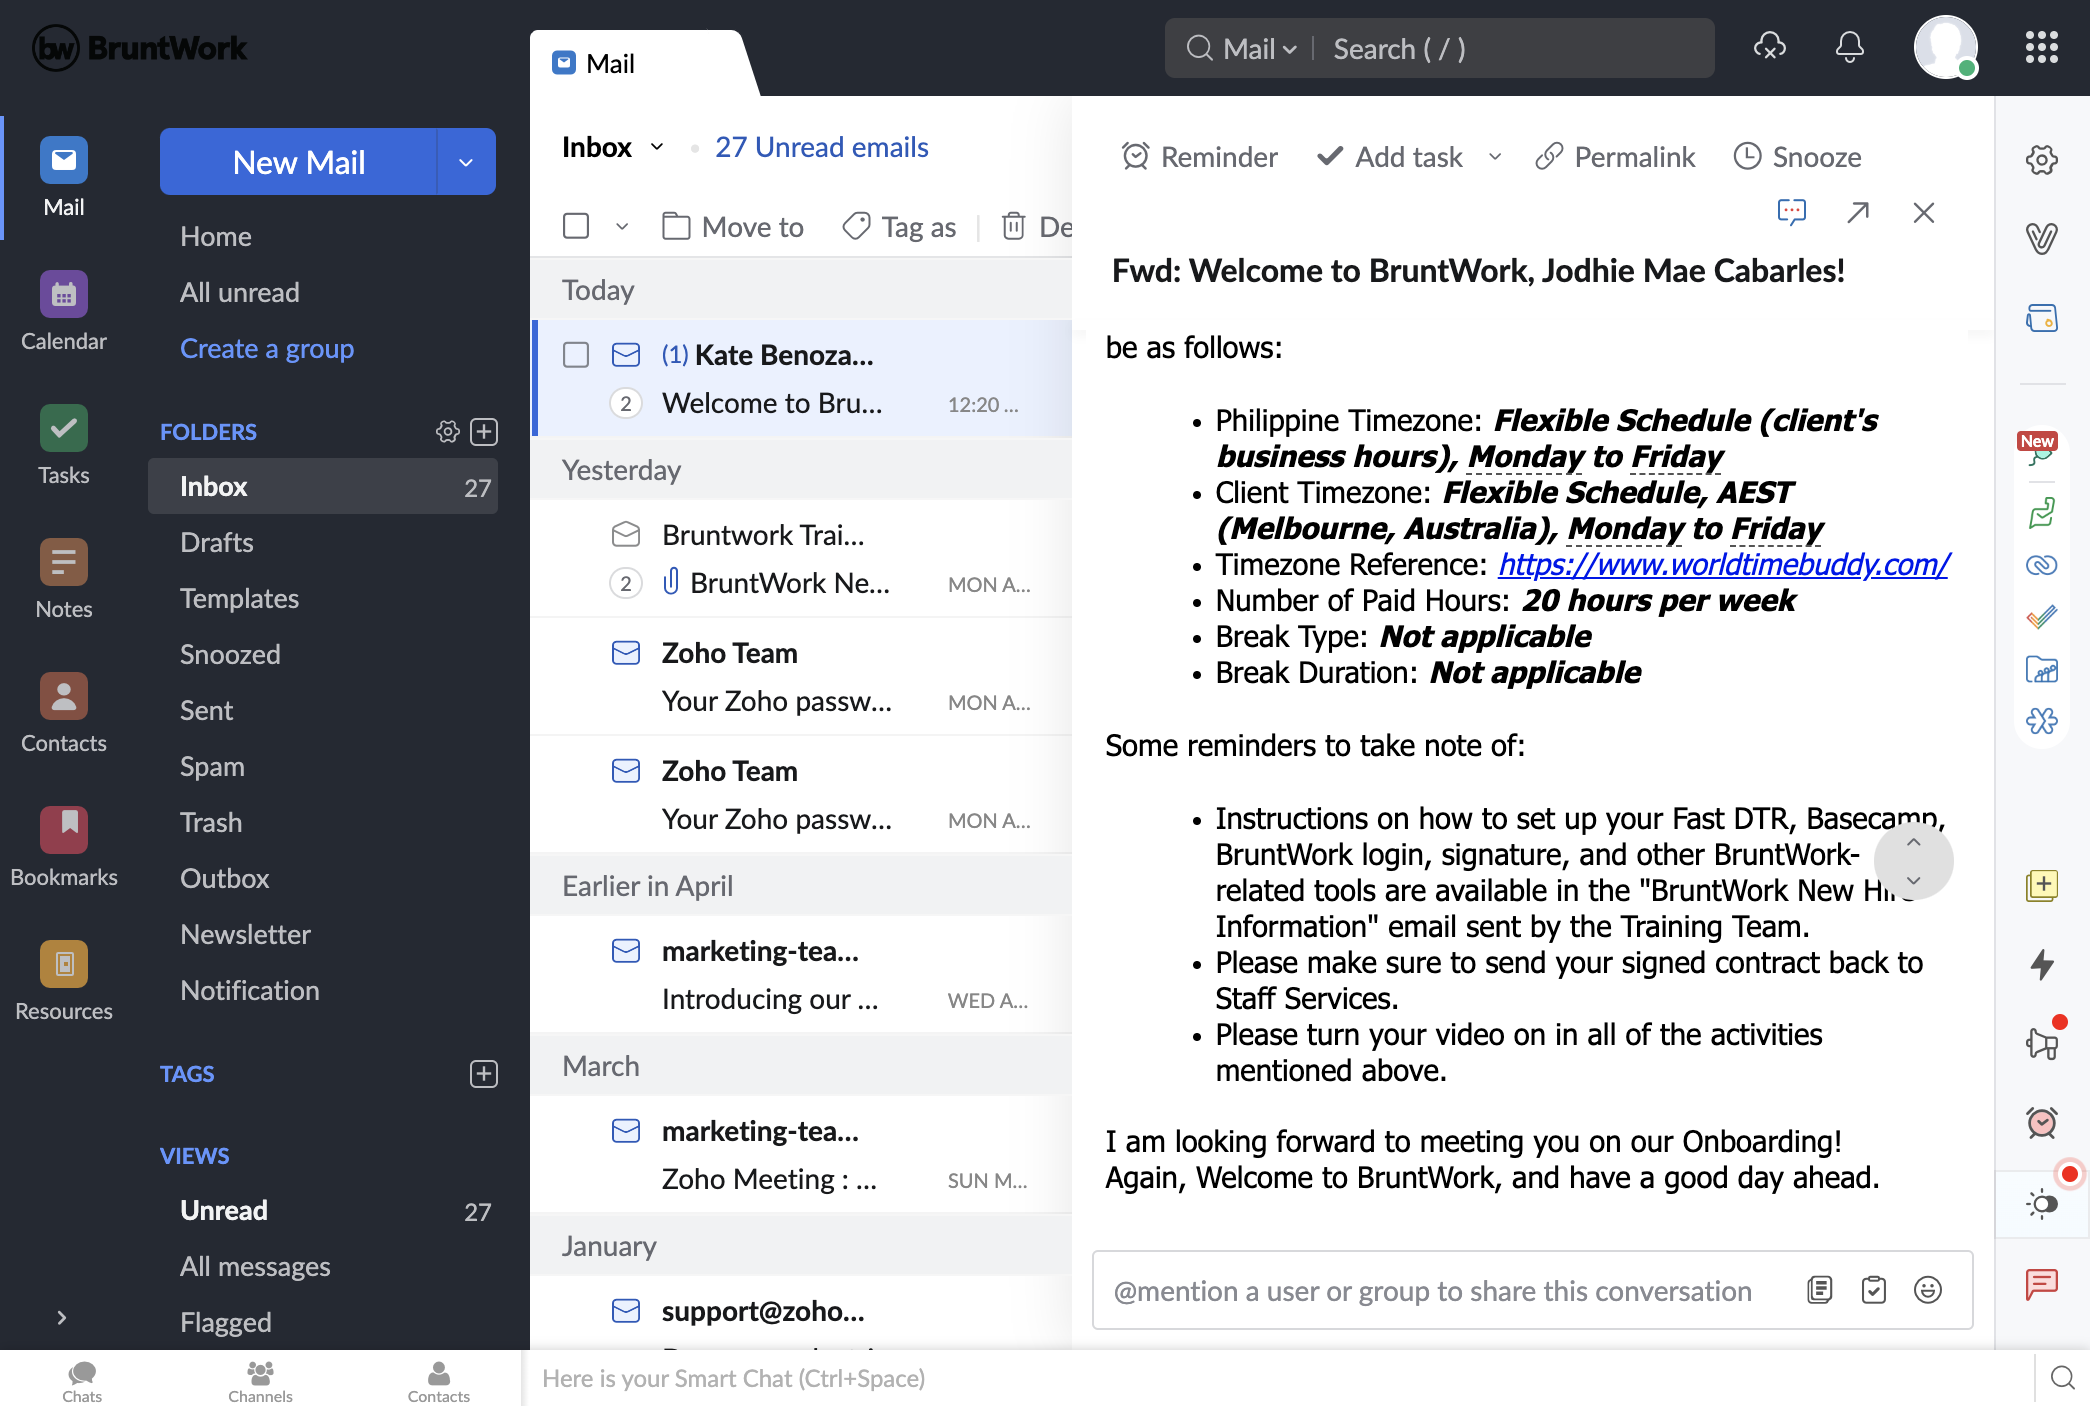Open the Zoho Meeting email from marketing-tea
The image size is (2090, 1406).
[802, 1155]
